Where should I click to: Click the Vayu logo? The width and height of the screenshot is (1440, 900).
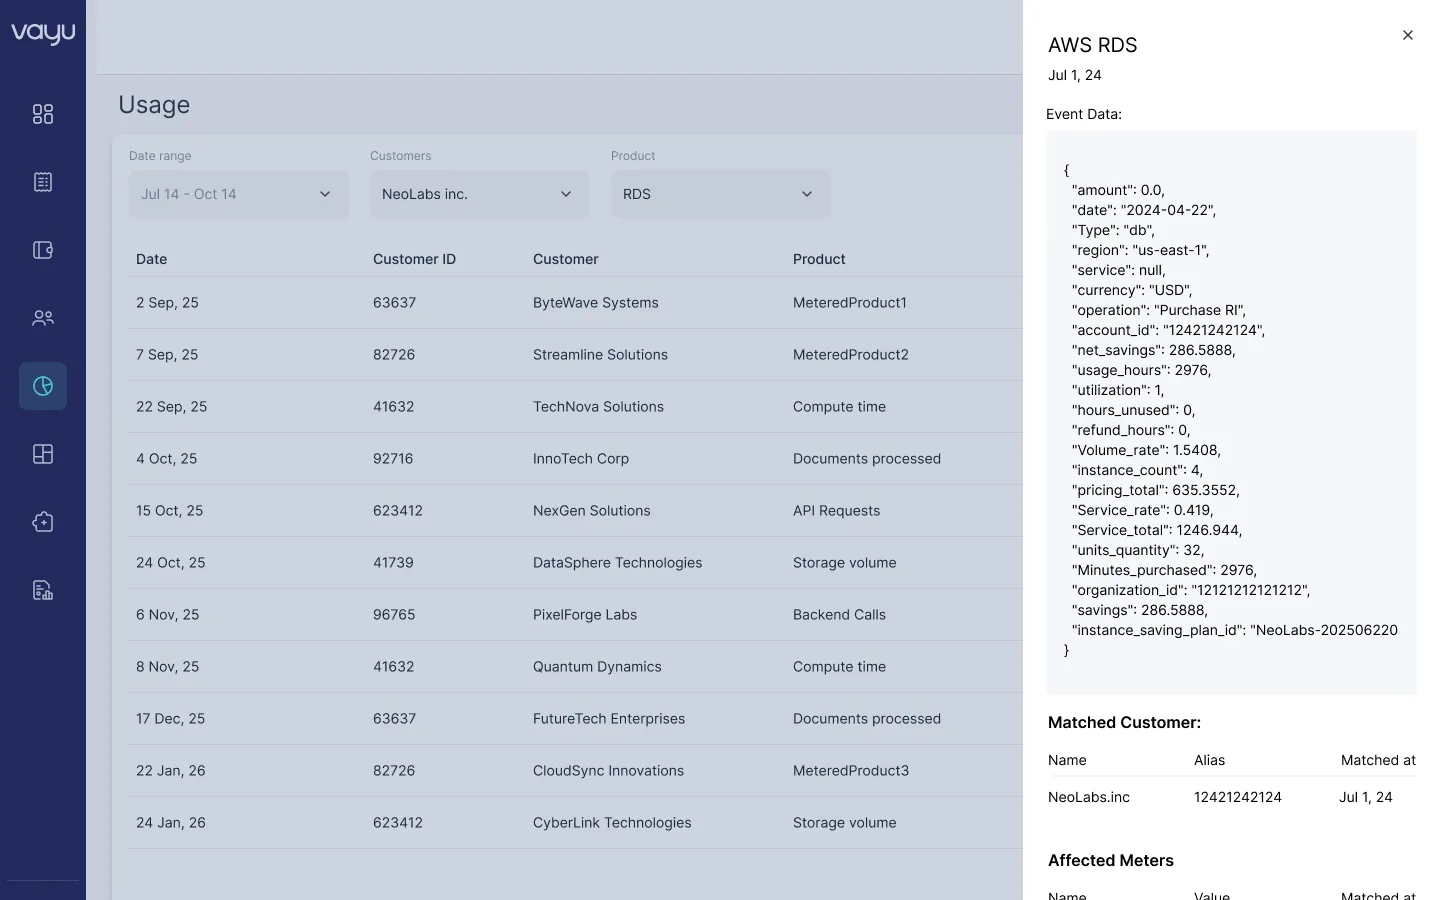43,33
